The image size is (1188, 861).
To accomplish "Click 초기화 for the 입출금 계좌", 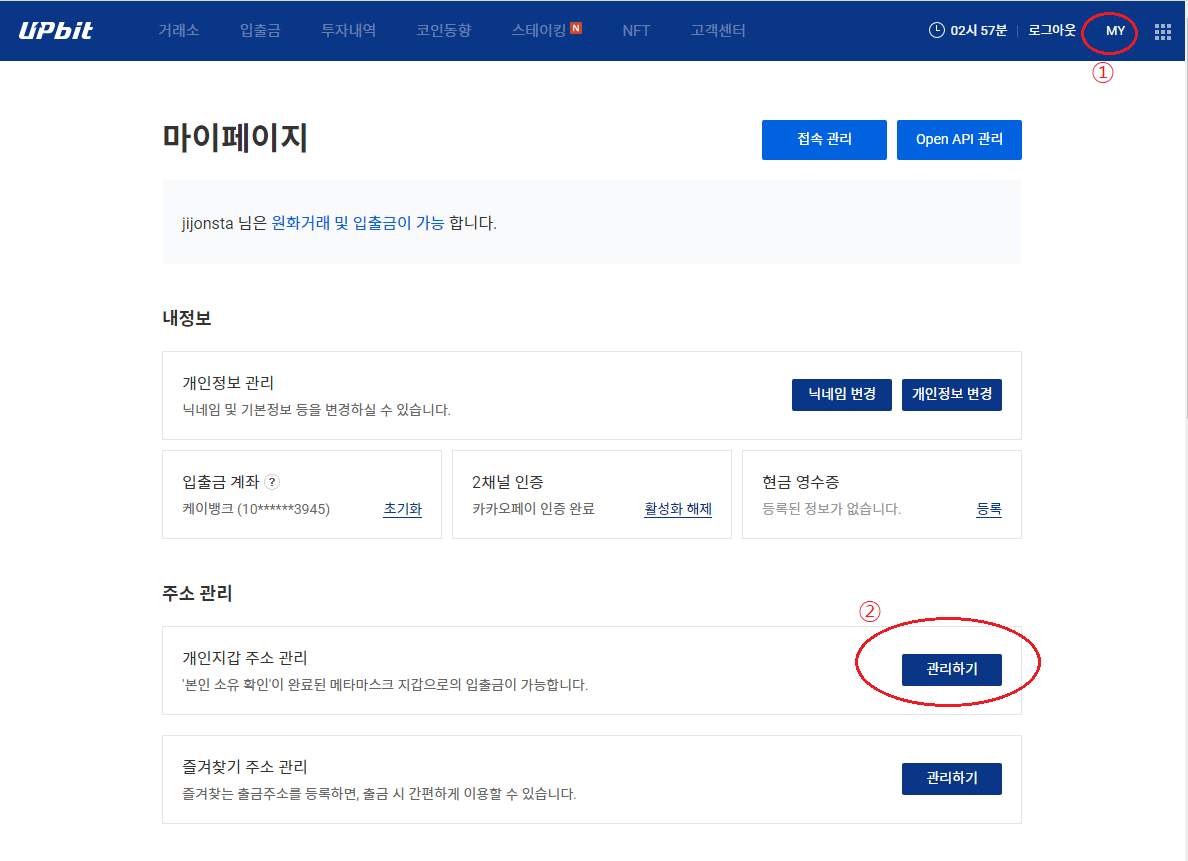I will 402,509.
